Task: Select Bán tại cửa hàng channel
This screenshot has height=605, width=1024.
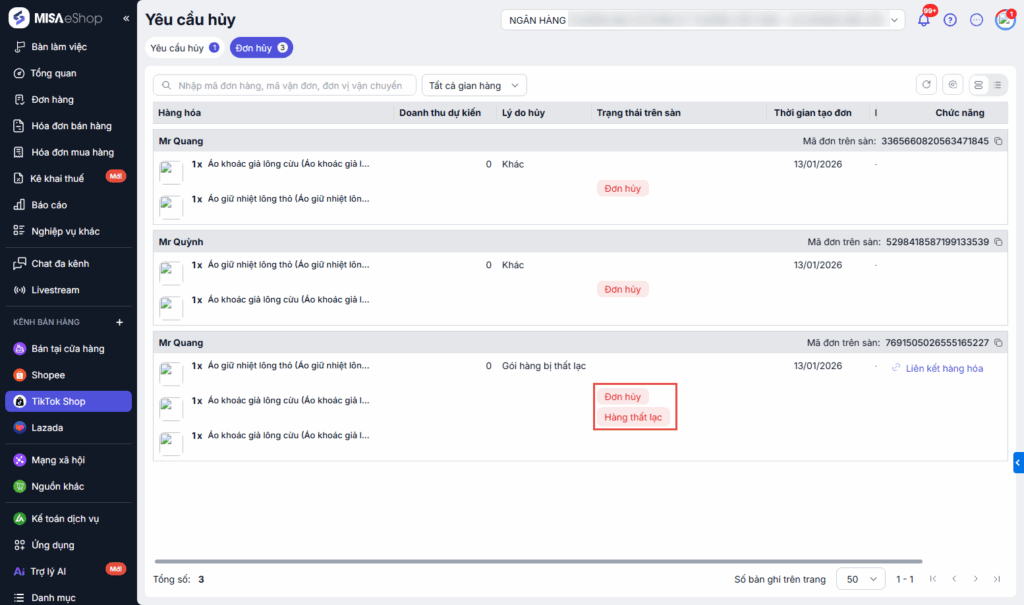Action: point(69,349)
